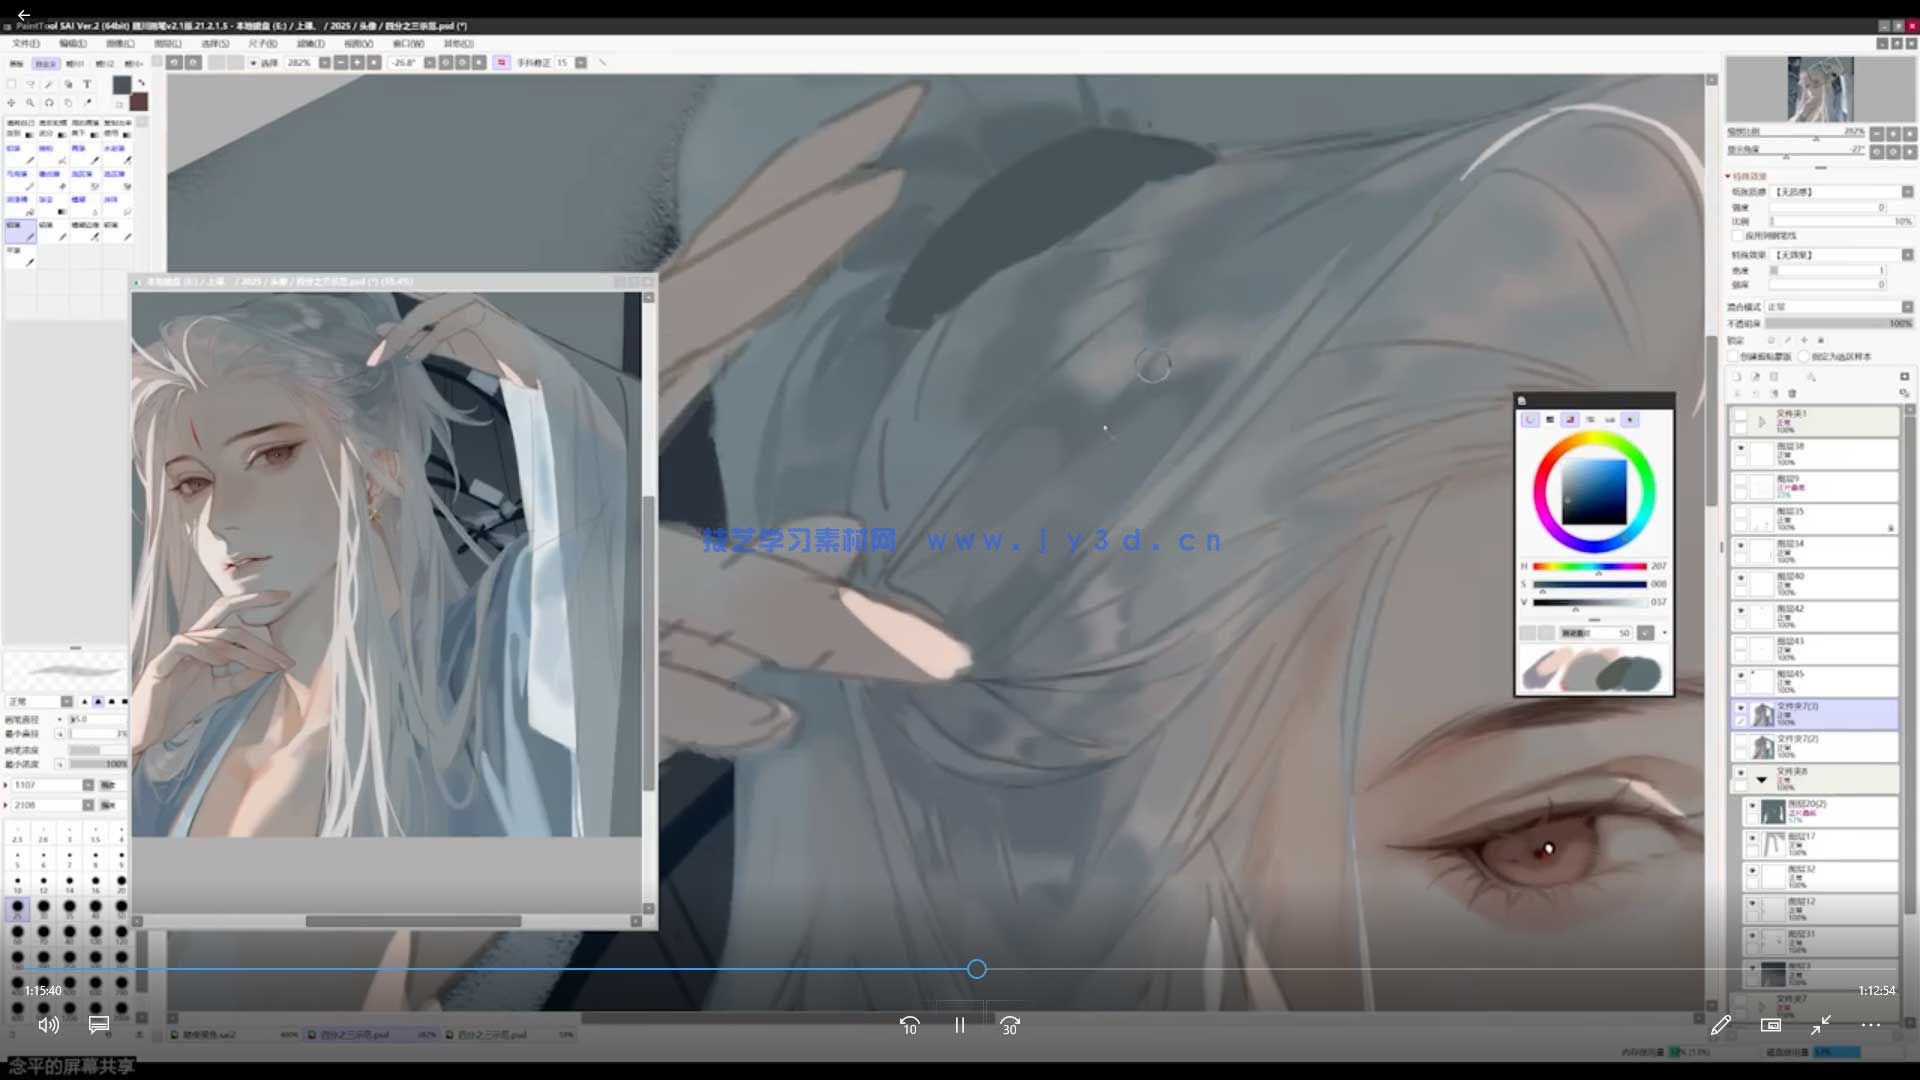This screenshot has width=1920, height=1080.
Task: Pause the video playback
Action: pyautogui.click(x=959, y=1025)
